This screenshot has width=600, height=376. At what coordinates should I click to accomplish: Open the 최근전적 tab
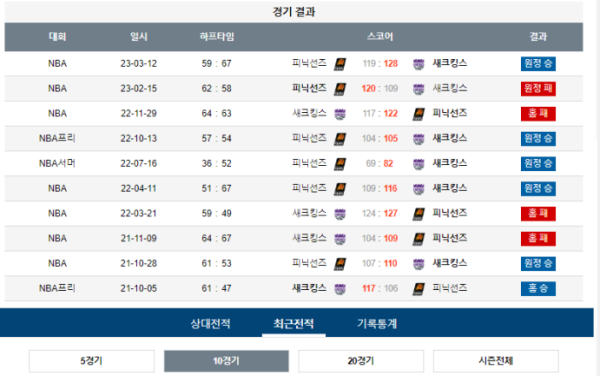pyautogui.click(x=293, y=324)
